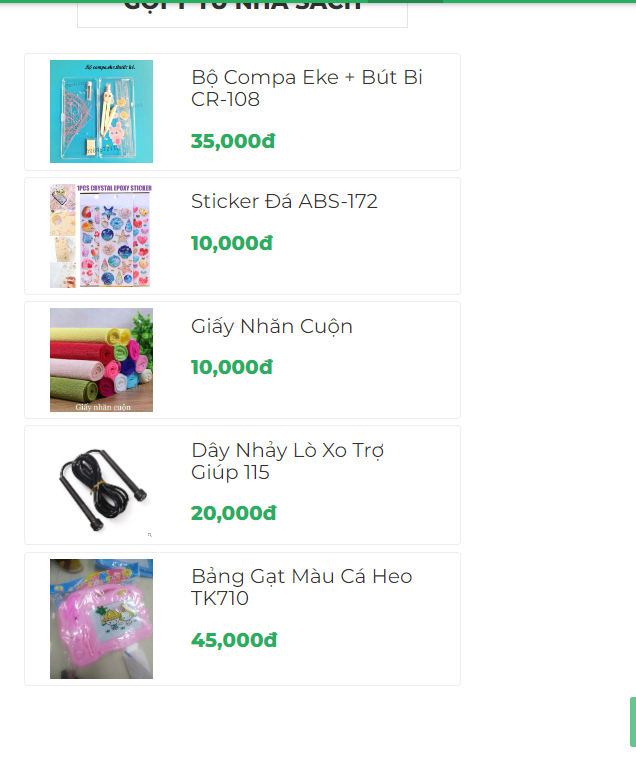Screen dimensions: 636x758
Task: Click the 45,000đ drawing board price
Action: (234, 640)
